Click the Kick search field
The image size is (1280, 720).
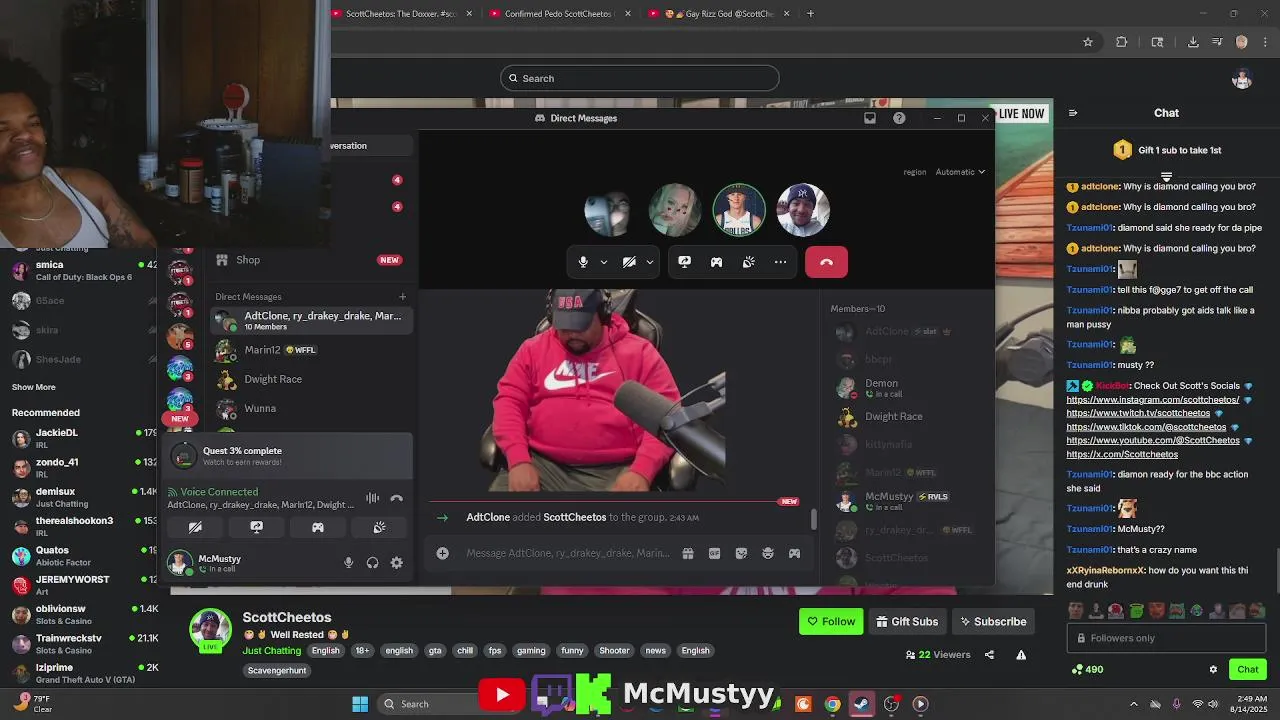[x=640, y=78]
